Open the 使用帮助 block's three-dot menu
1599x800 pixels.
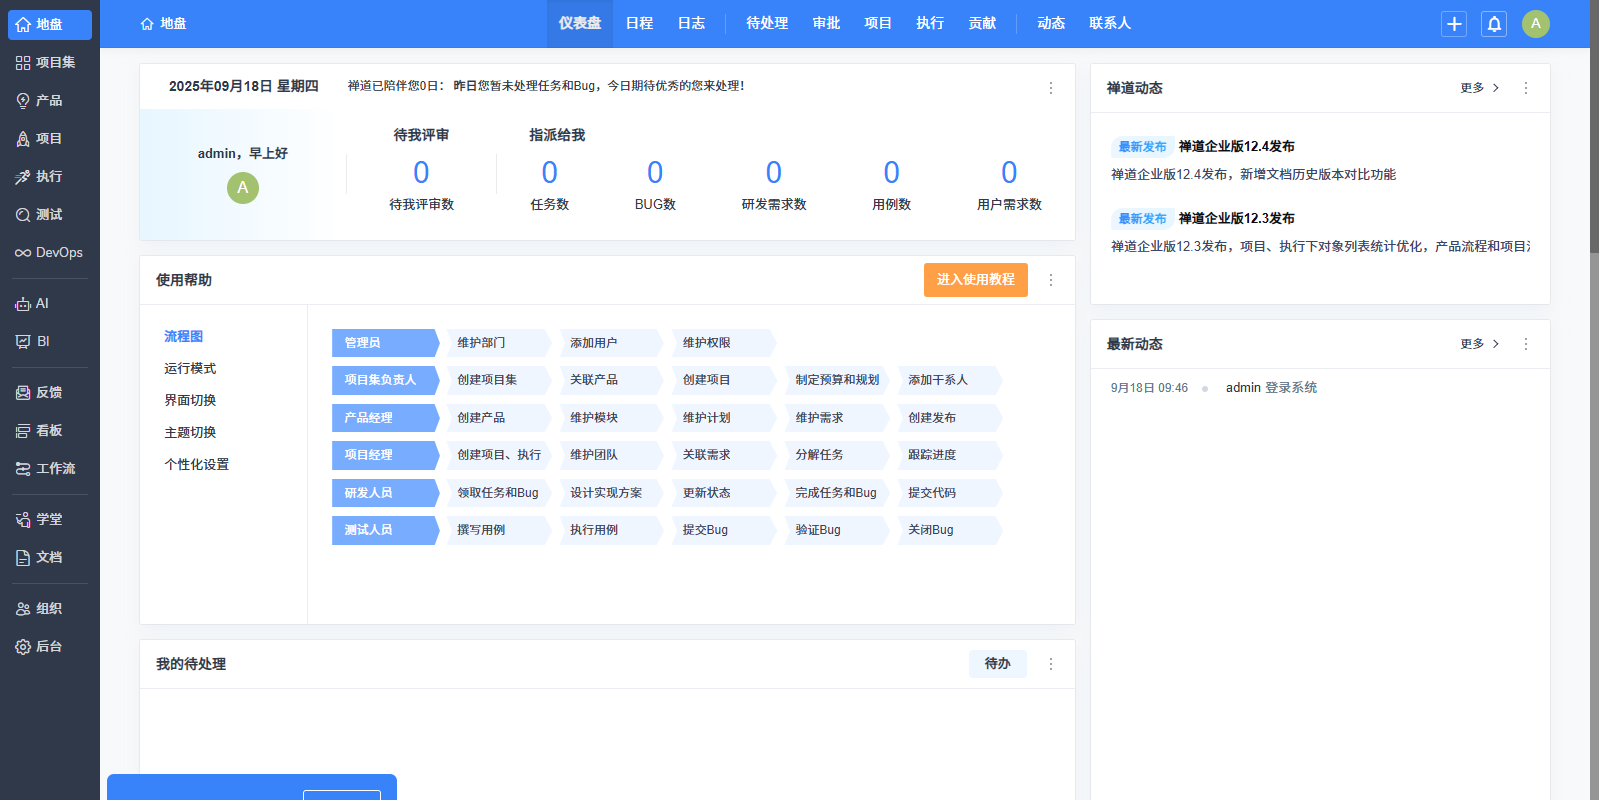(1050, 280)
